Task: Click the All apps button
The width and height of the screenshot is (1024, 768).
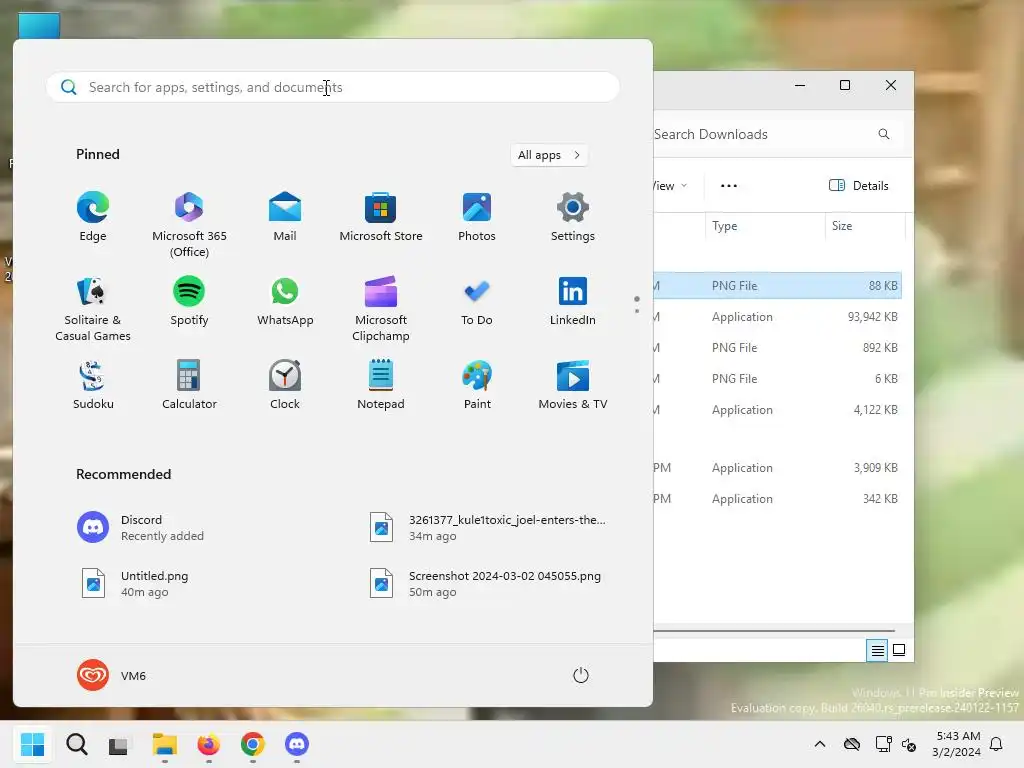Action: point(549,155)
